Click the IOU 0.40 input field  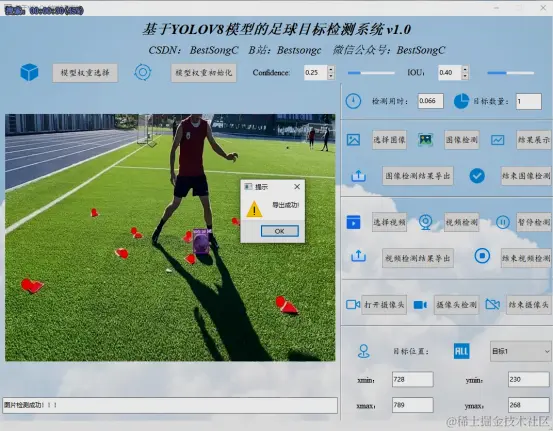[450, 72]
